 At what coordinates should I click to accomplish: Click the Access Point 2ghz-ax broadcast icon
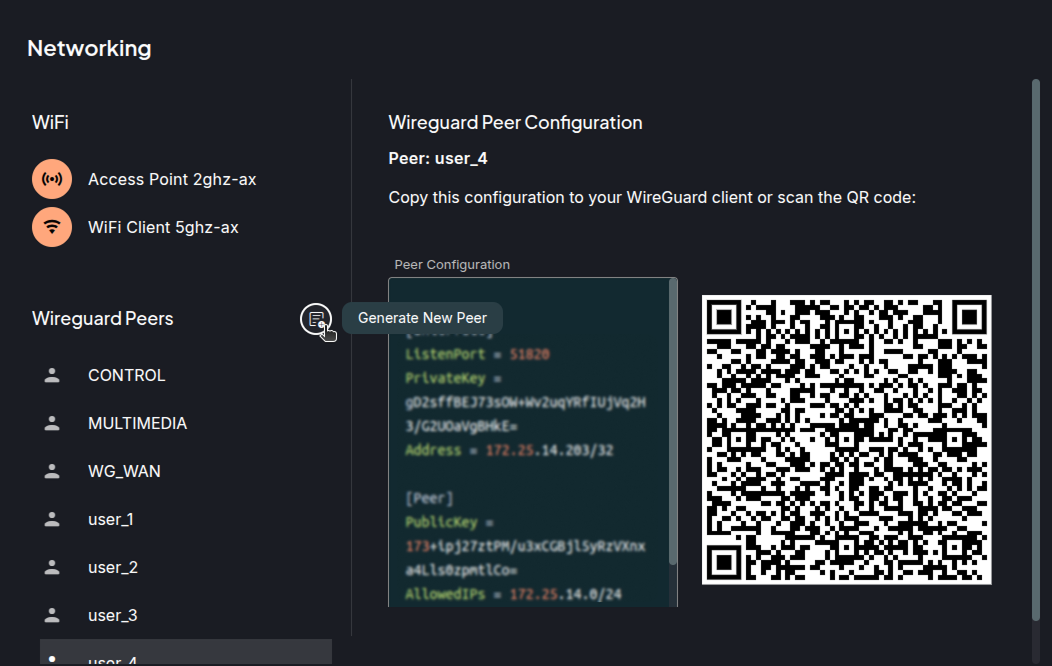(x=52, y=179)
